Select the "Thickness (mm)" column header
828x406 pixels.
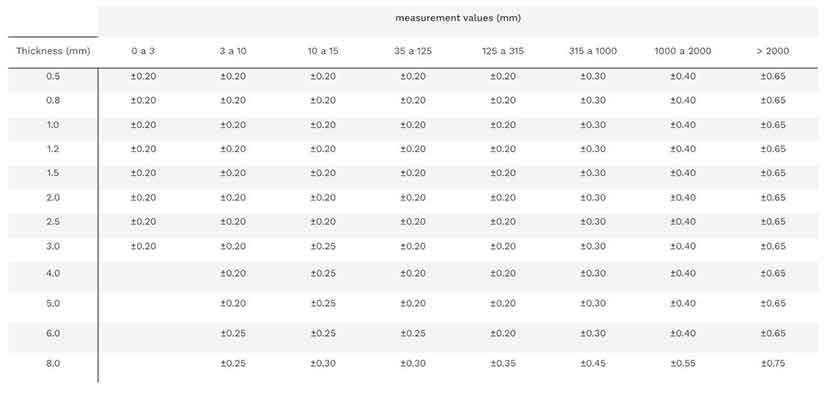click(53, 51)
